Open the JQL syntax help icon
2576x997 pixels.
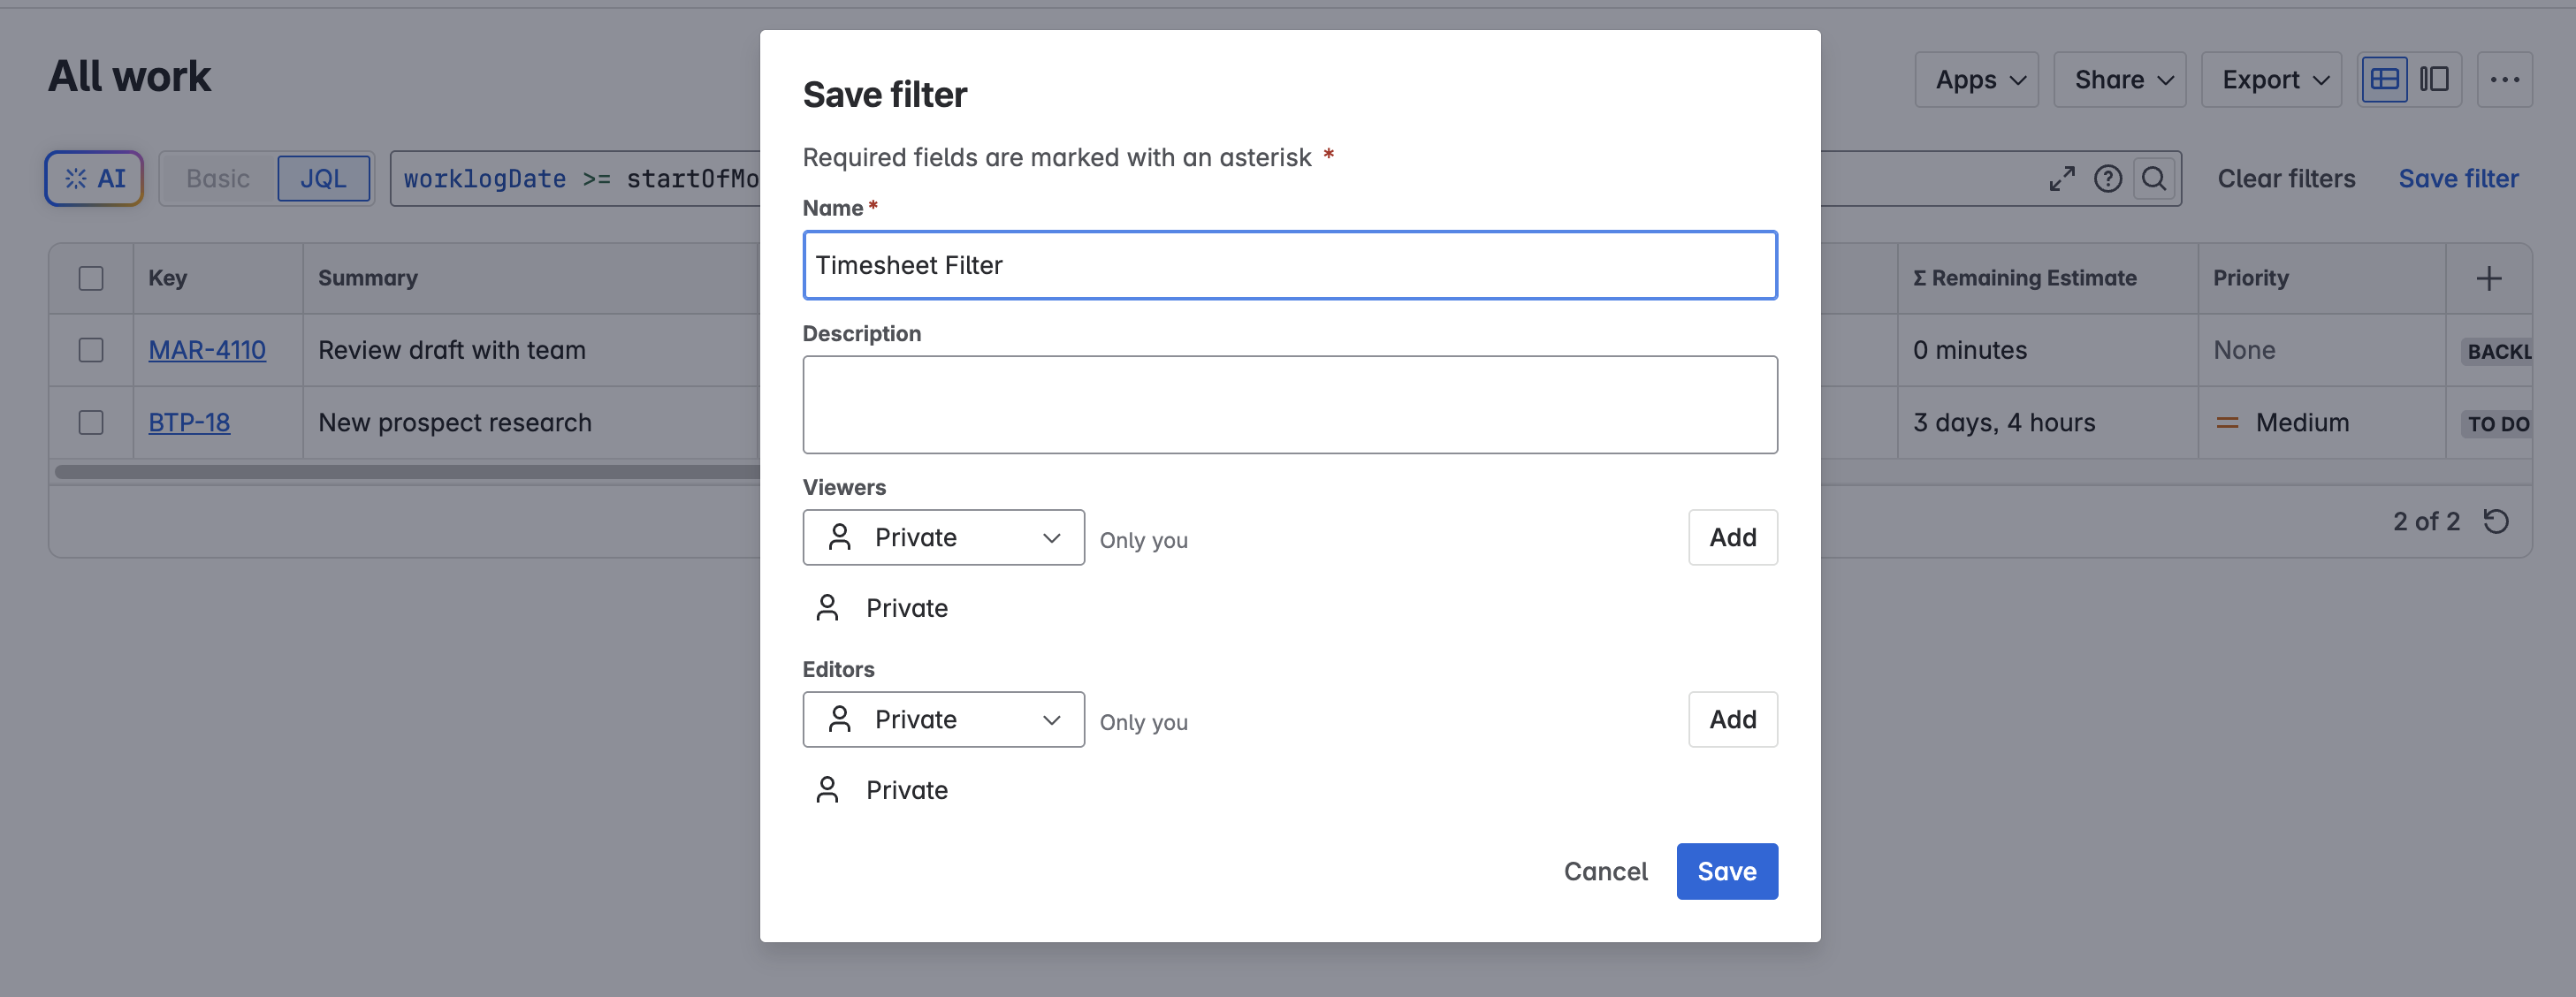(2107, 178)
